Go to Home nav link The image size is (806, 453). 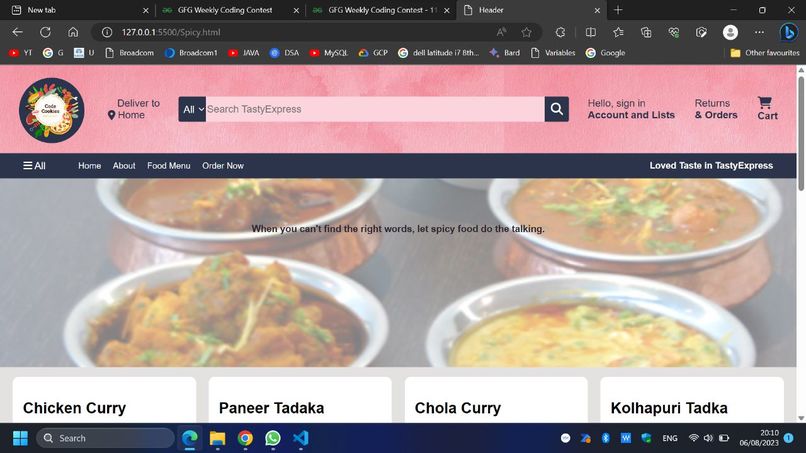coord(89,166)
